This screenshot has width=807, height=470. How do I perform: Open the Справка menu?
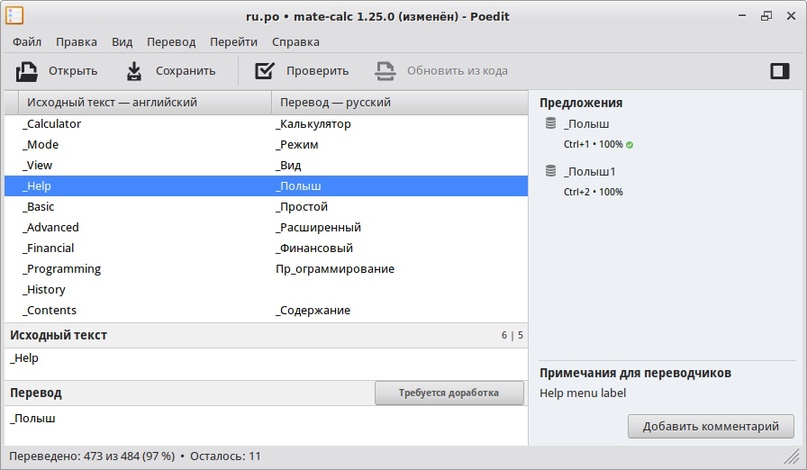295,42
